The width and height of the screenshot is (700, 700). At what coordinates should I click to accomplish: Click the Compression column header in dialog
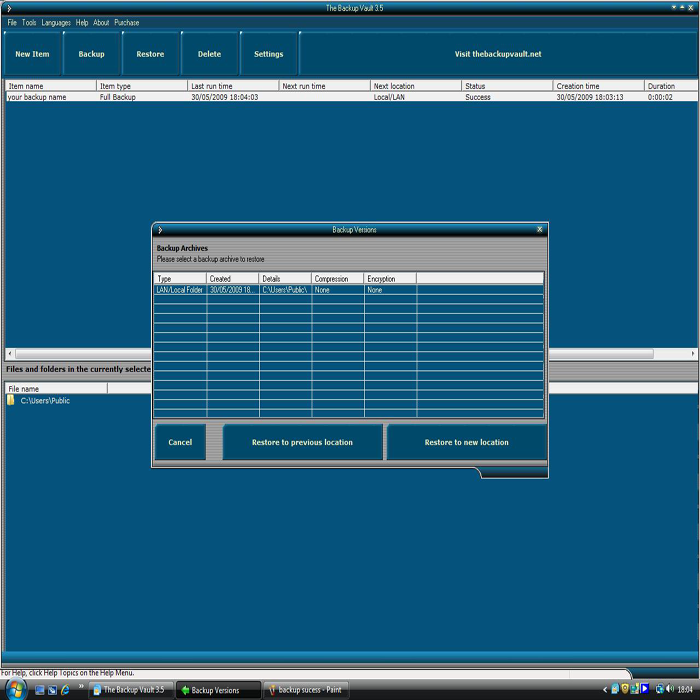[337, 279]
